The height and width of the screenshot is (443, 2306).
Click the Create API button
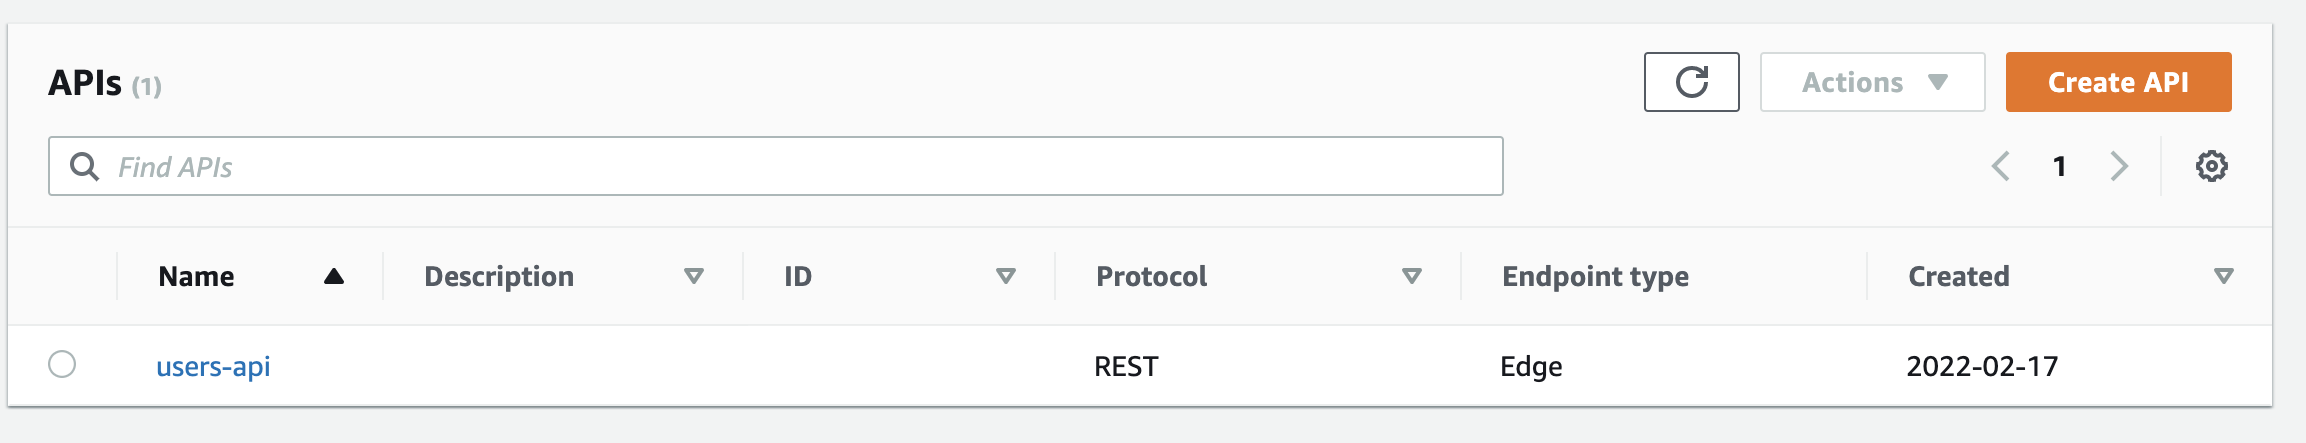(2118, 82)
